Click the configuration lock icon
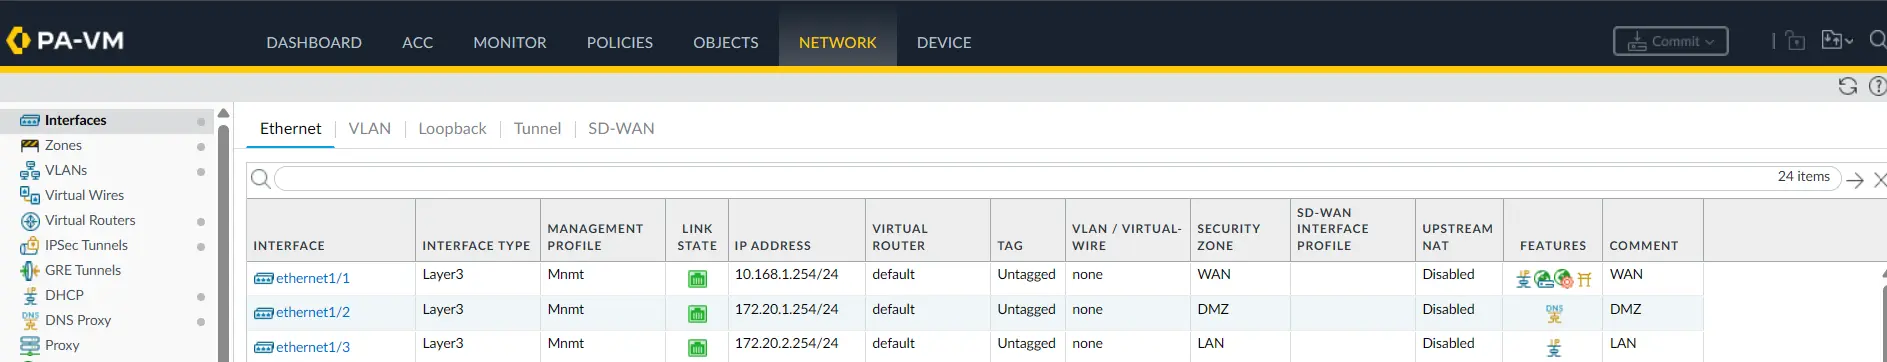1887x362 pixels. coord(1796,41)
